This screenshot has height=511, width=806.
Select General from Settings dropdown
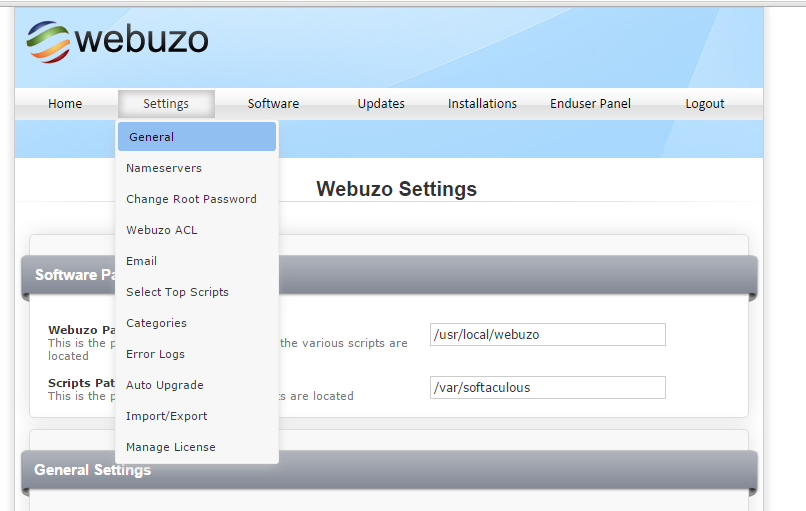coord(197,137)
